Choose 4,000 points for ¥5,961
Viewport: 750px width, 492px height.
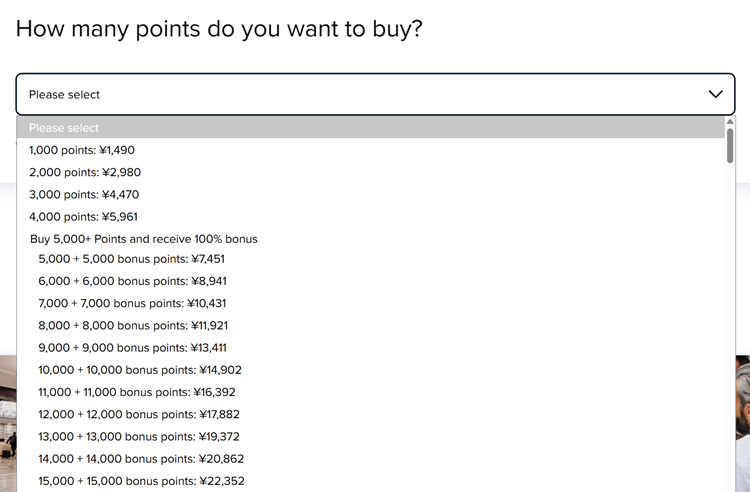[x=84, y=216]
